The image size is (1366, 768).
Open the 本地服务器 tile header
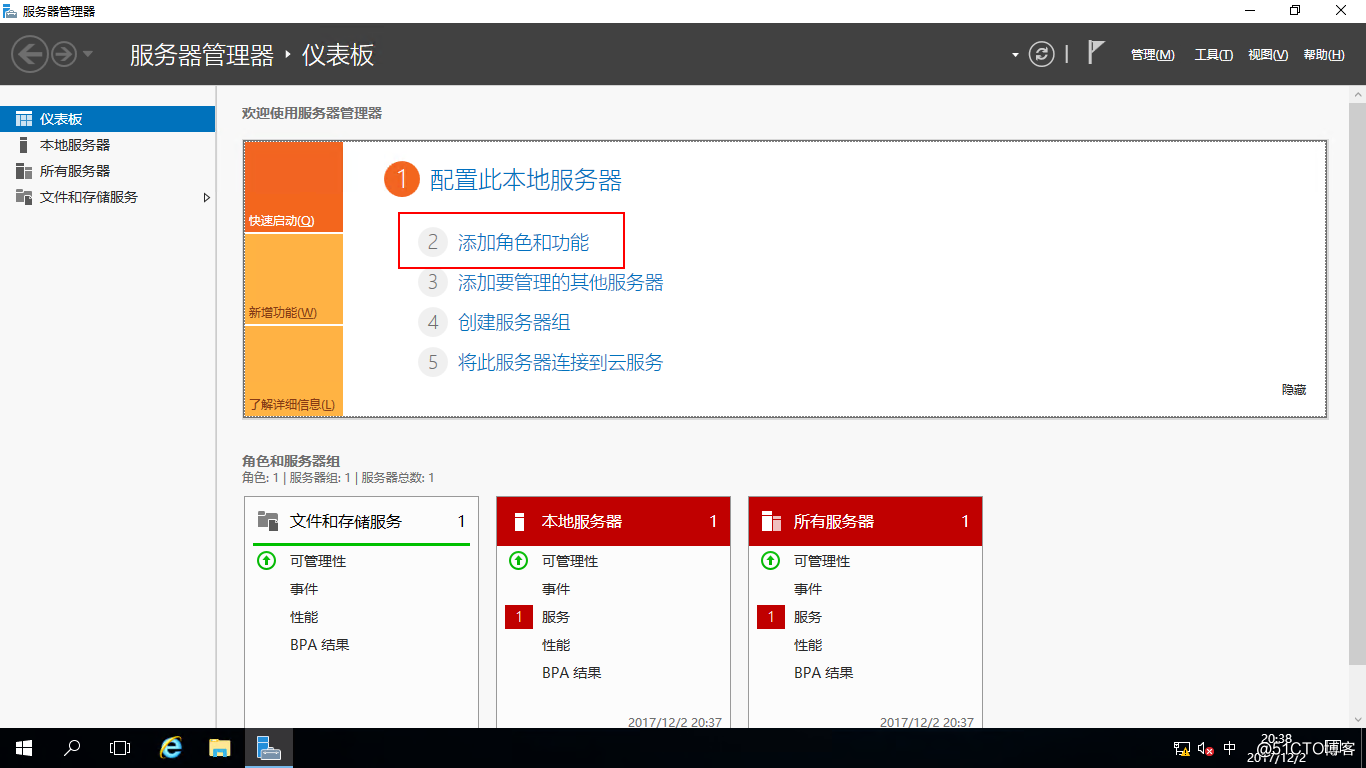tap(613, 521)
